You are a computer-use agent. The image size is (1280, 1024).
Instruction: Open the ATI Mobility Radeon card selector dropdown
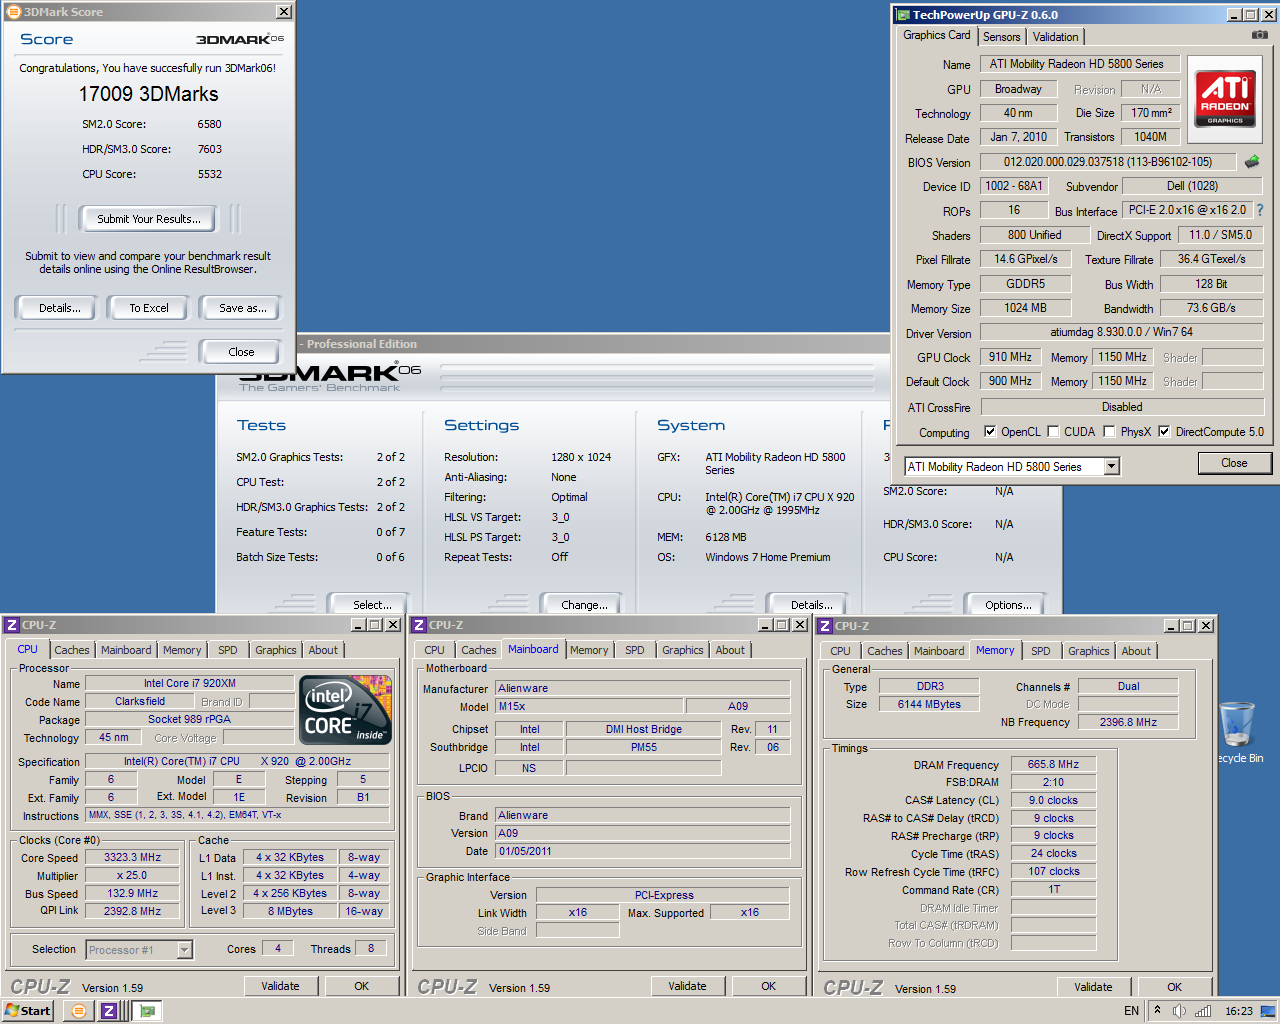click(1111, 467)
